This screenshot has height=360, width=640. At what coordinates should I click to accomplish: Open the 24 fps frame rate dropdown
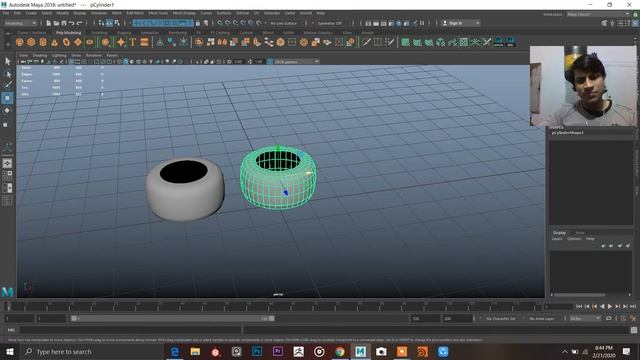coord(585,318)
